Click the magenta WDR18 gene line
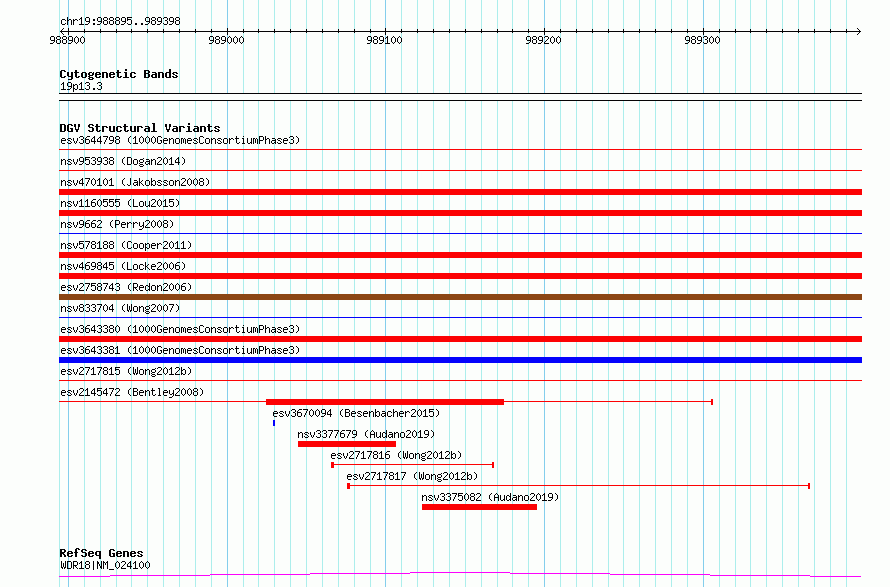The width and height of the screenshot is (890, 587). pyautogui.click(x=460, y=575)
